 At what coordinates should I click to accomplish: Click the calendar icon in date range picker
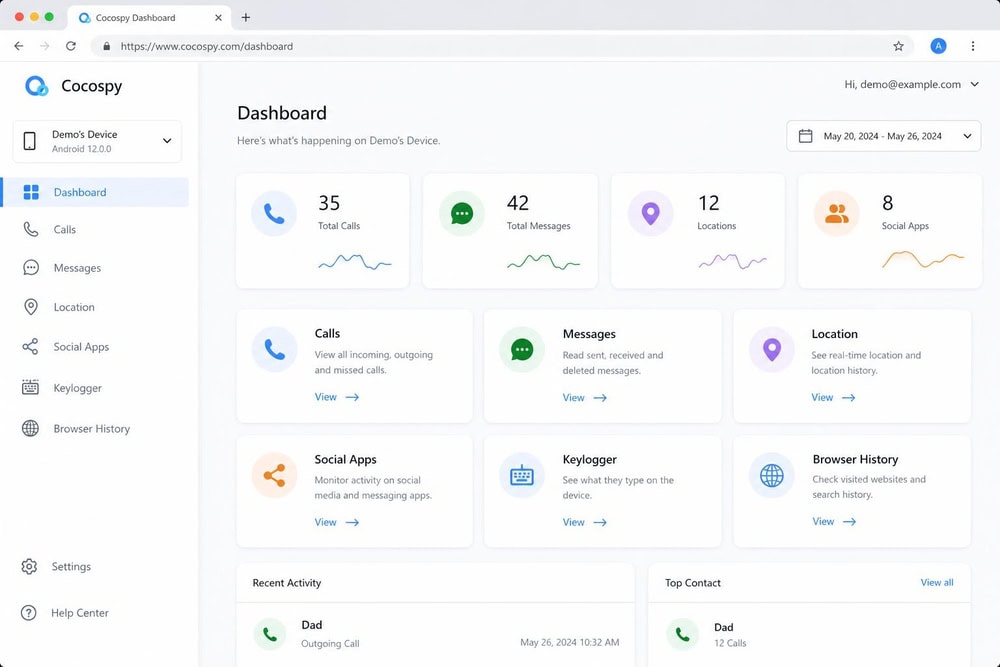[805, 136]
